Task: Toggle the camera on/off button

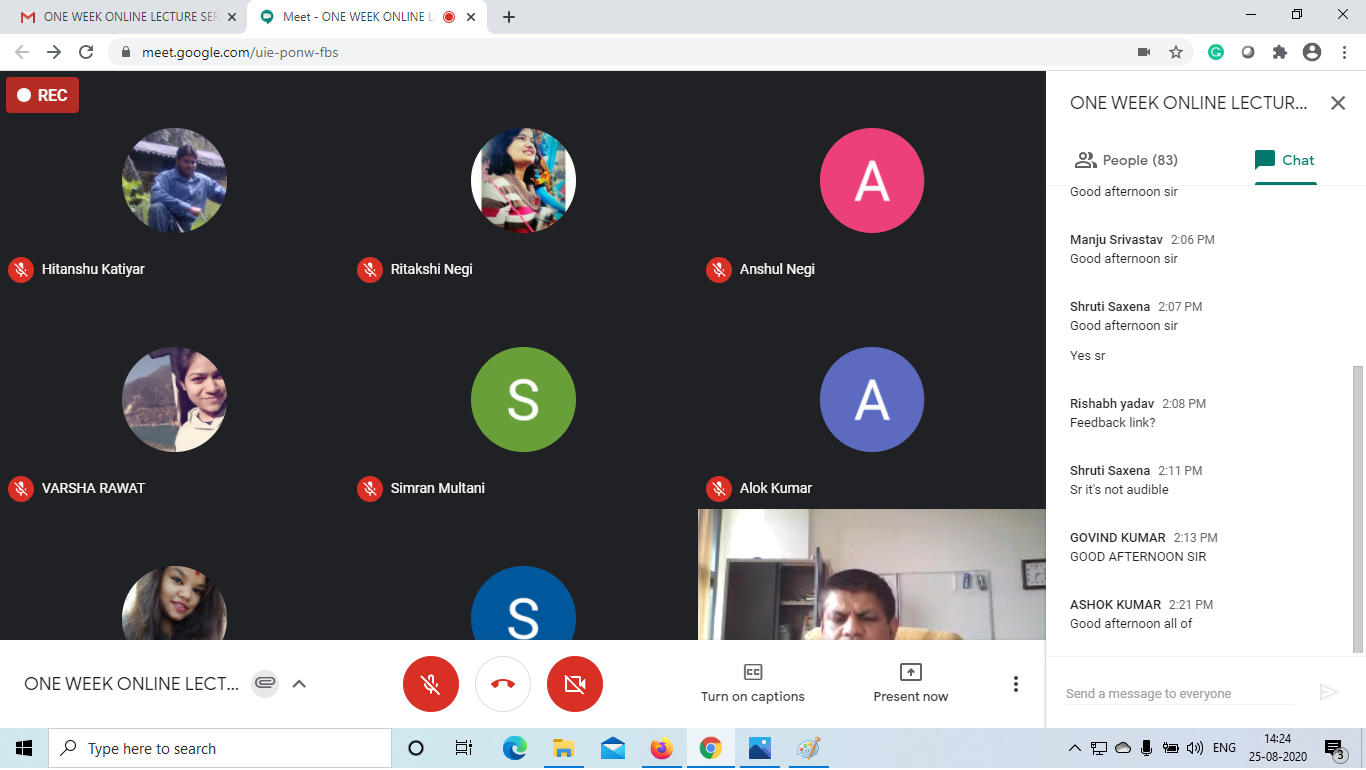Action: [x=575, y=684]
